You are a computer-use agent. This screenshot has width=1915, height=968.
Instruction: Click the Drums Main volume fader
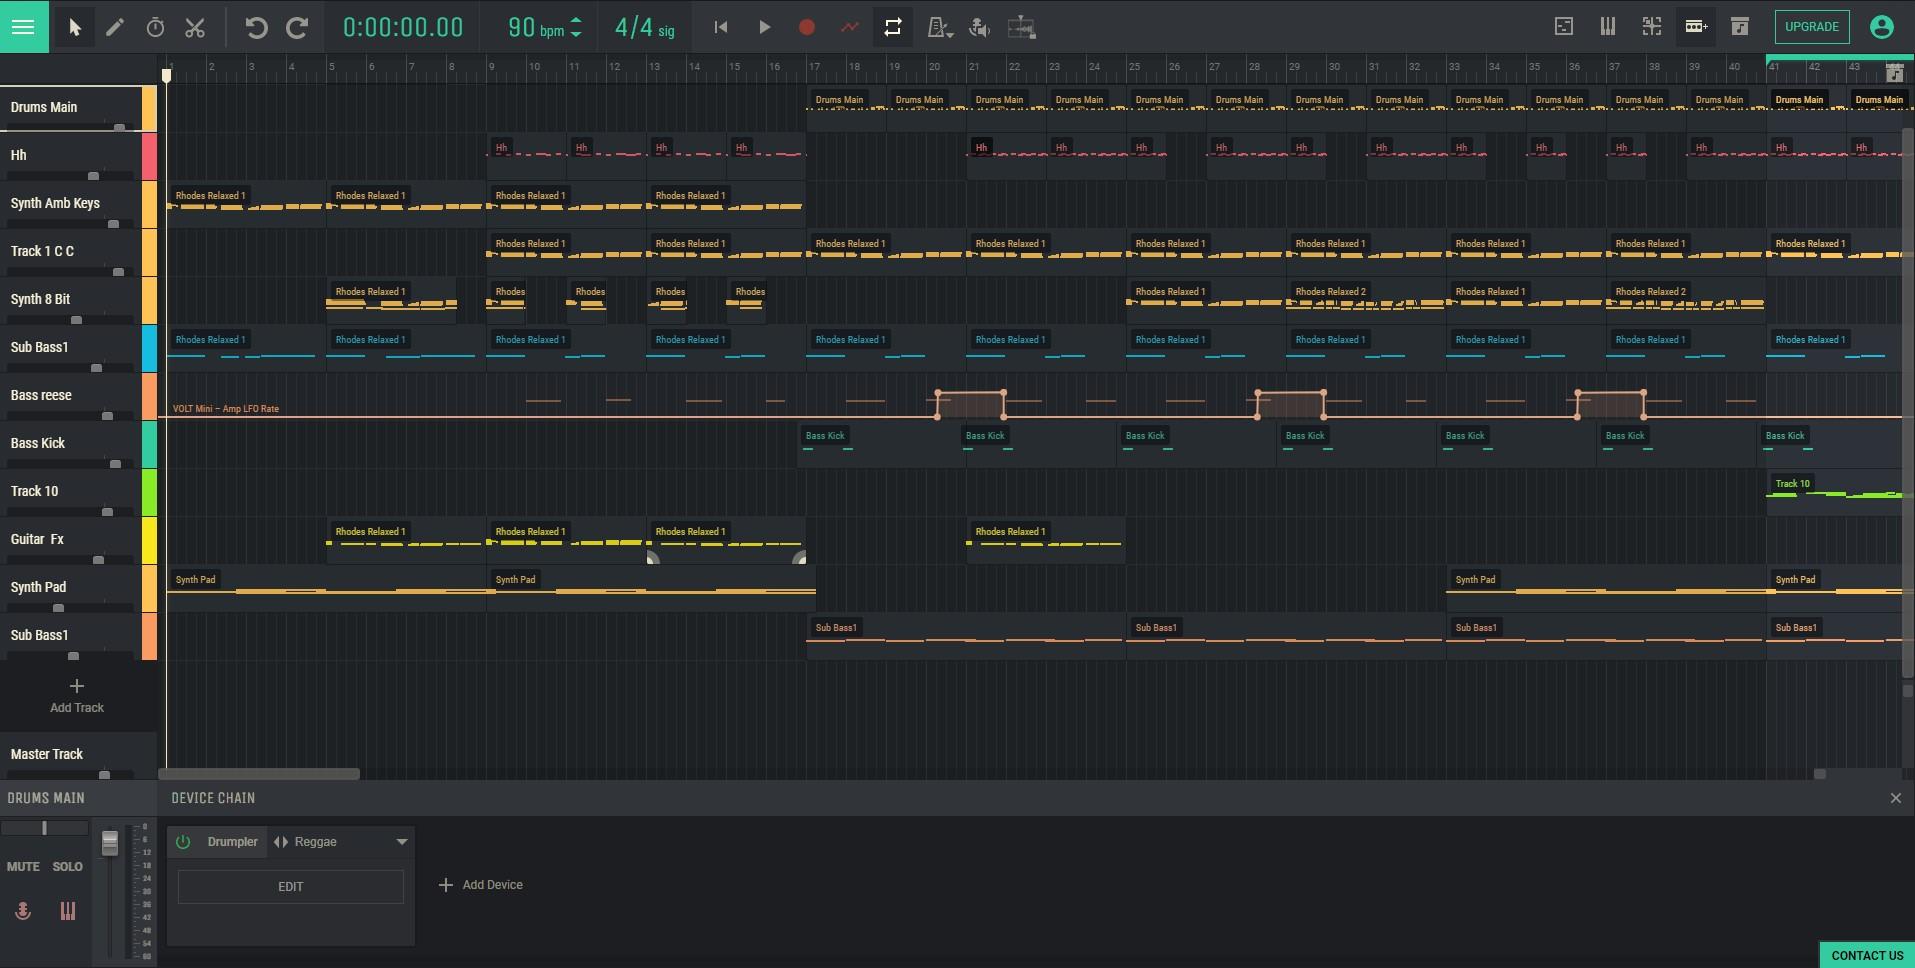(110, 843)
